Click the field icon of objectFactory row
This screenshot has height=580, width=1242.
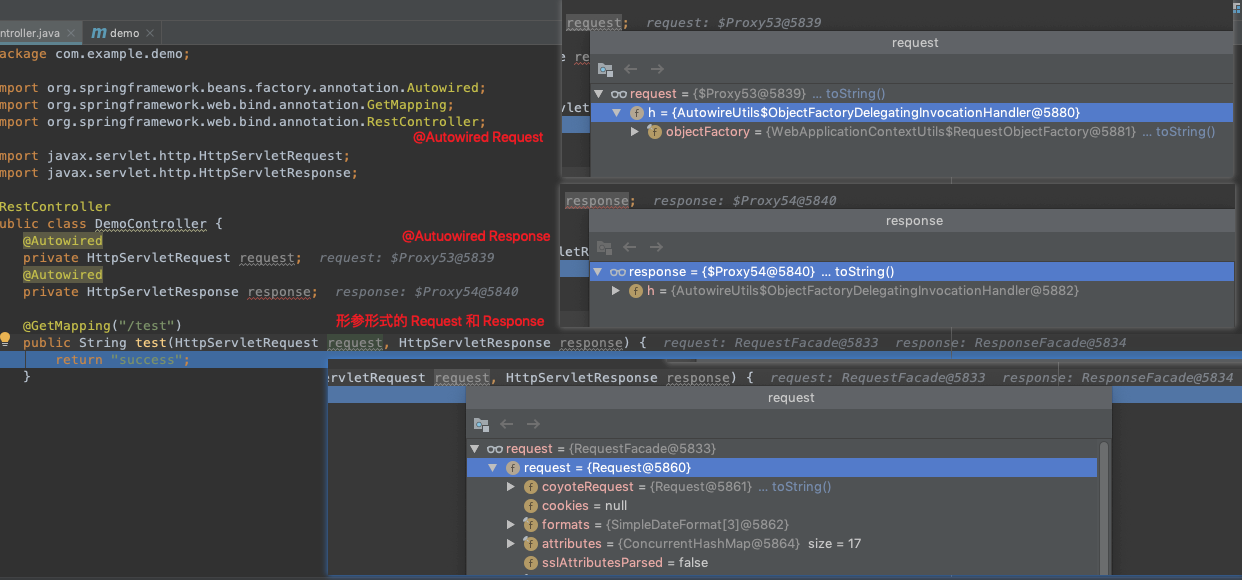click(655, 132)
